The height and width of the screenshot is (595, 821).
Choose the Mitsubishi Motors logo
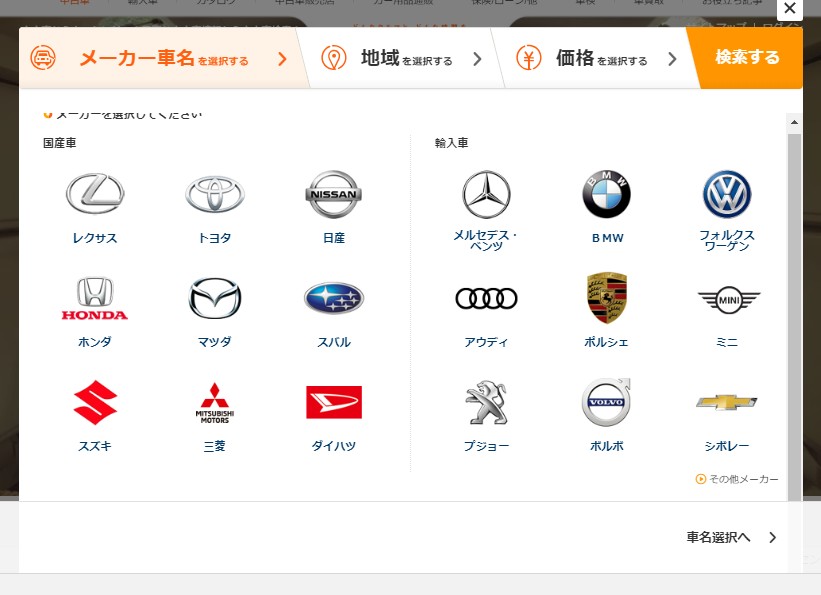(x=215, y=402)
